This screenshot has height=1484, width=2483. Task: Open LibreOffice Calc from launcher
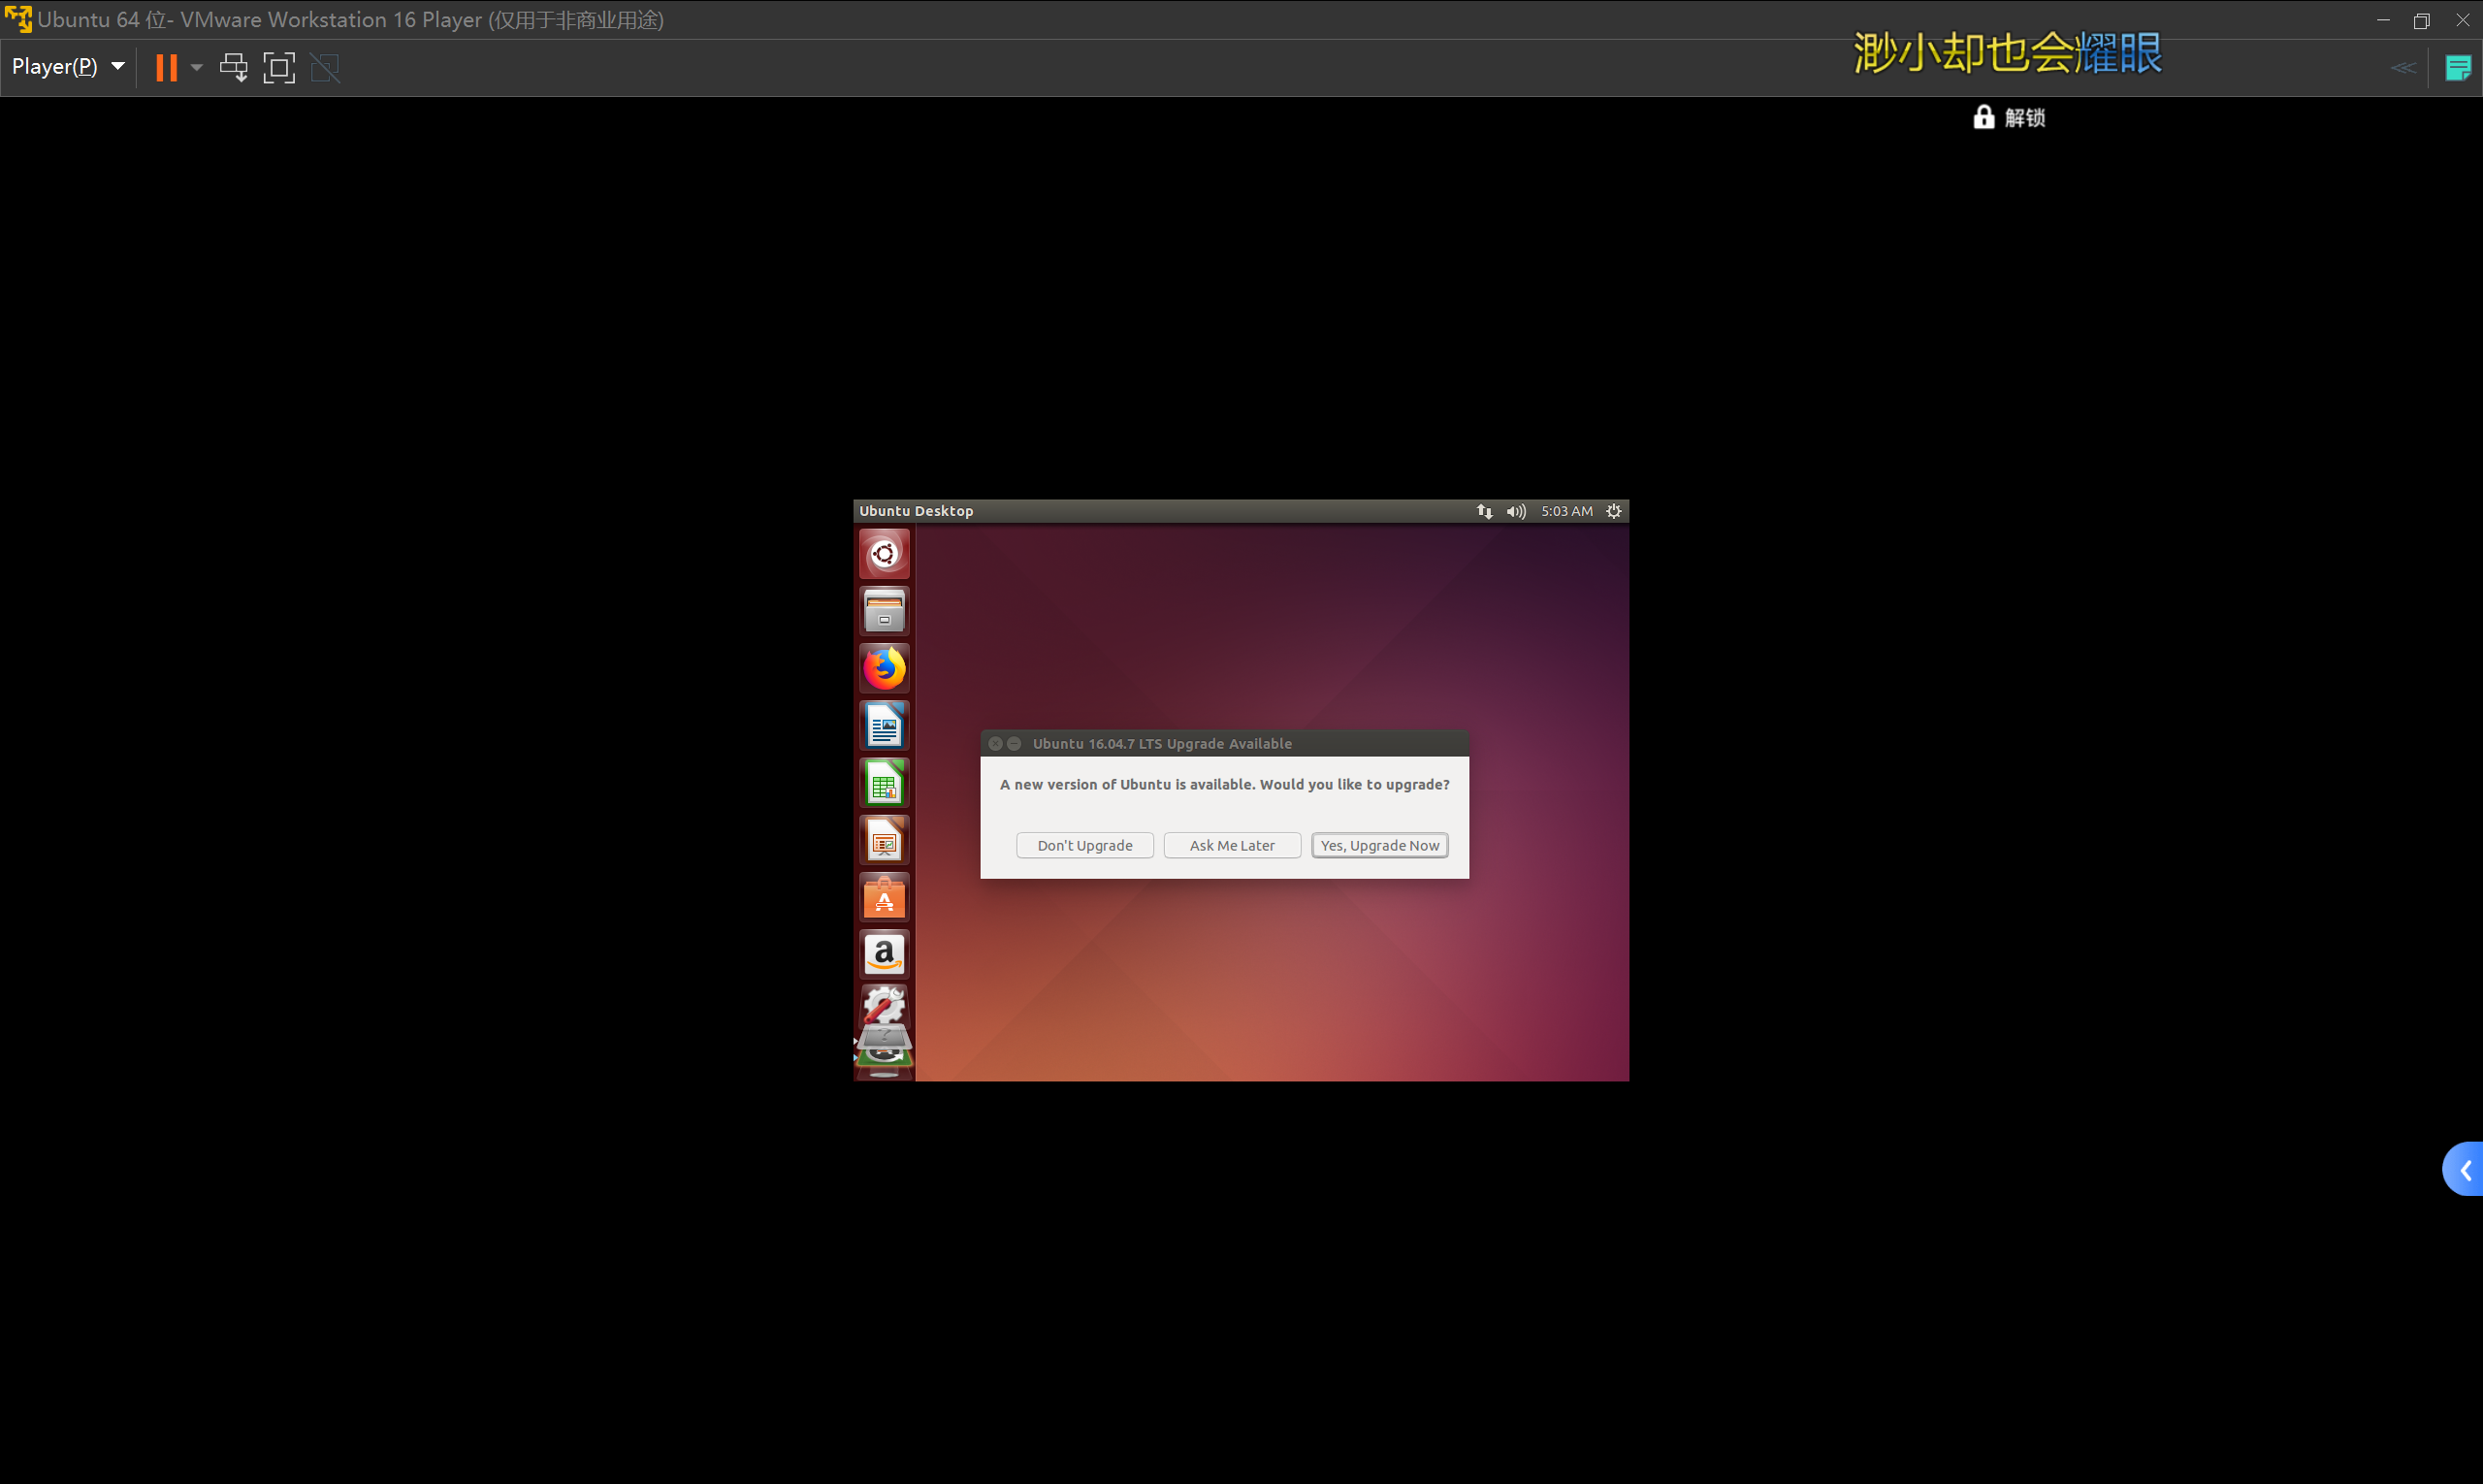884,783
